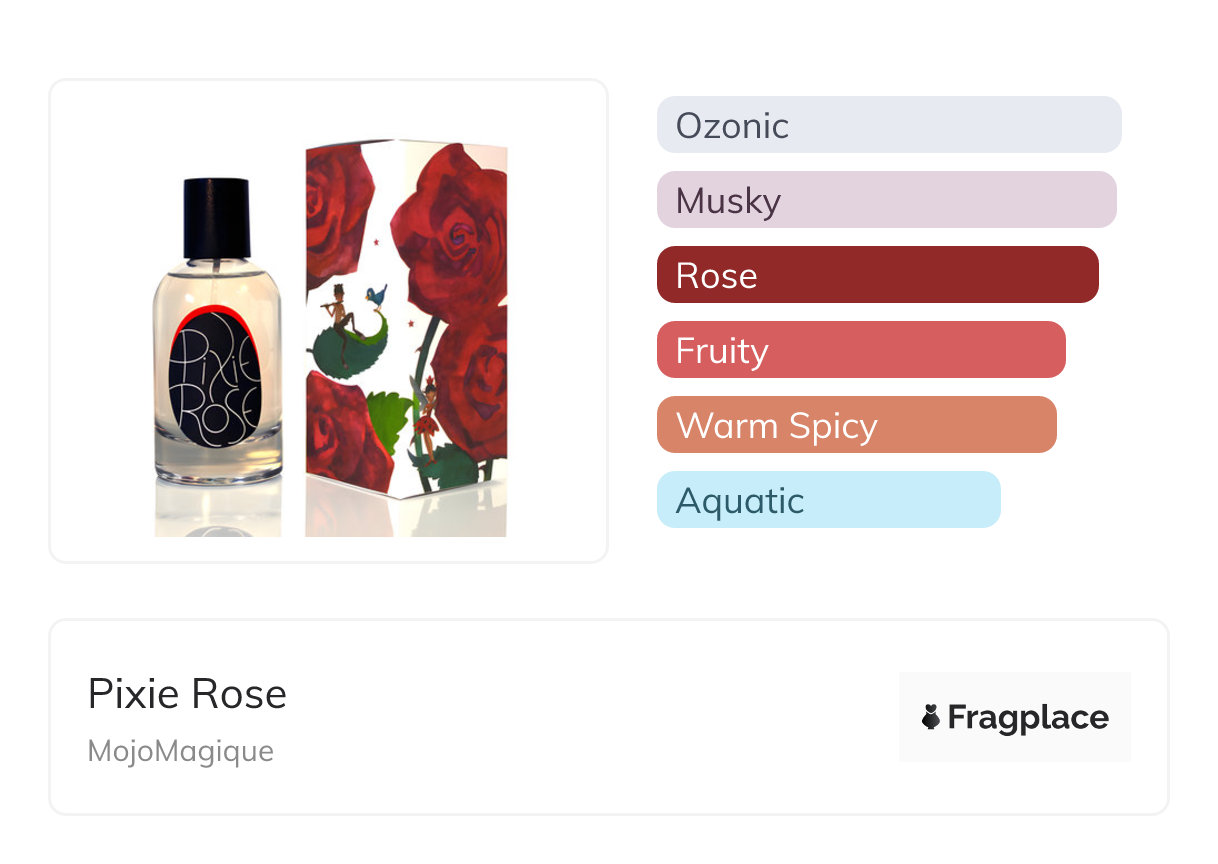The image size is (1218, 864).
Task: Click the black oval label on the bottle
Action: (214, 380)
